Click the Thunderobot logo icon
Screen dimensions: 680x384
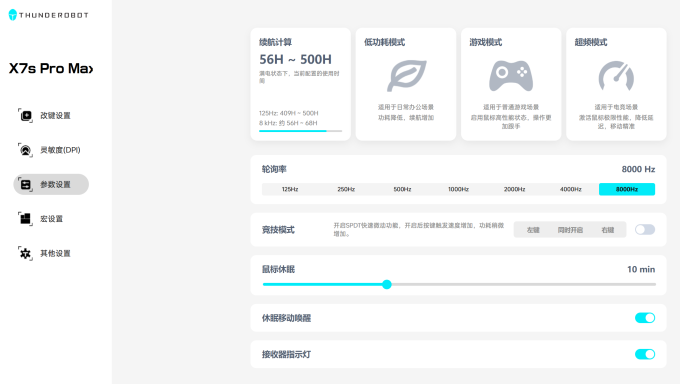[13, 15]
